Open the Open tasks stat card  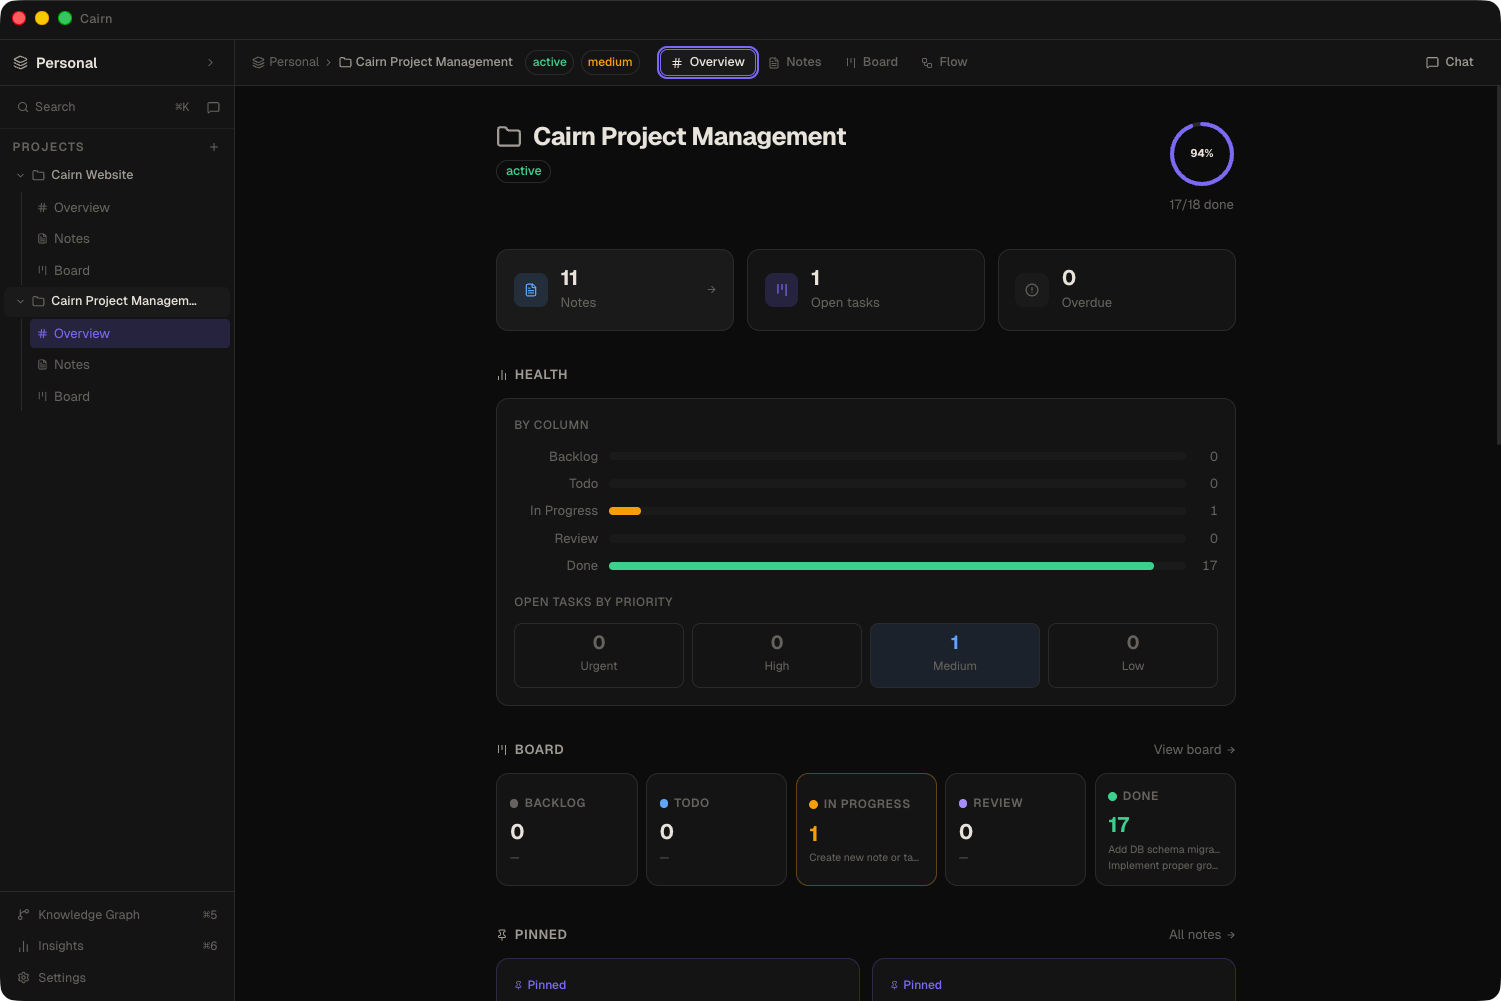(866, 290)
